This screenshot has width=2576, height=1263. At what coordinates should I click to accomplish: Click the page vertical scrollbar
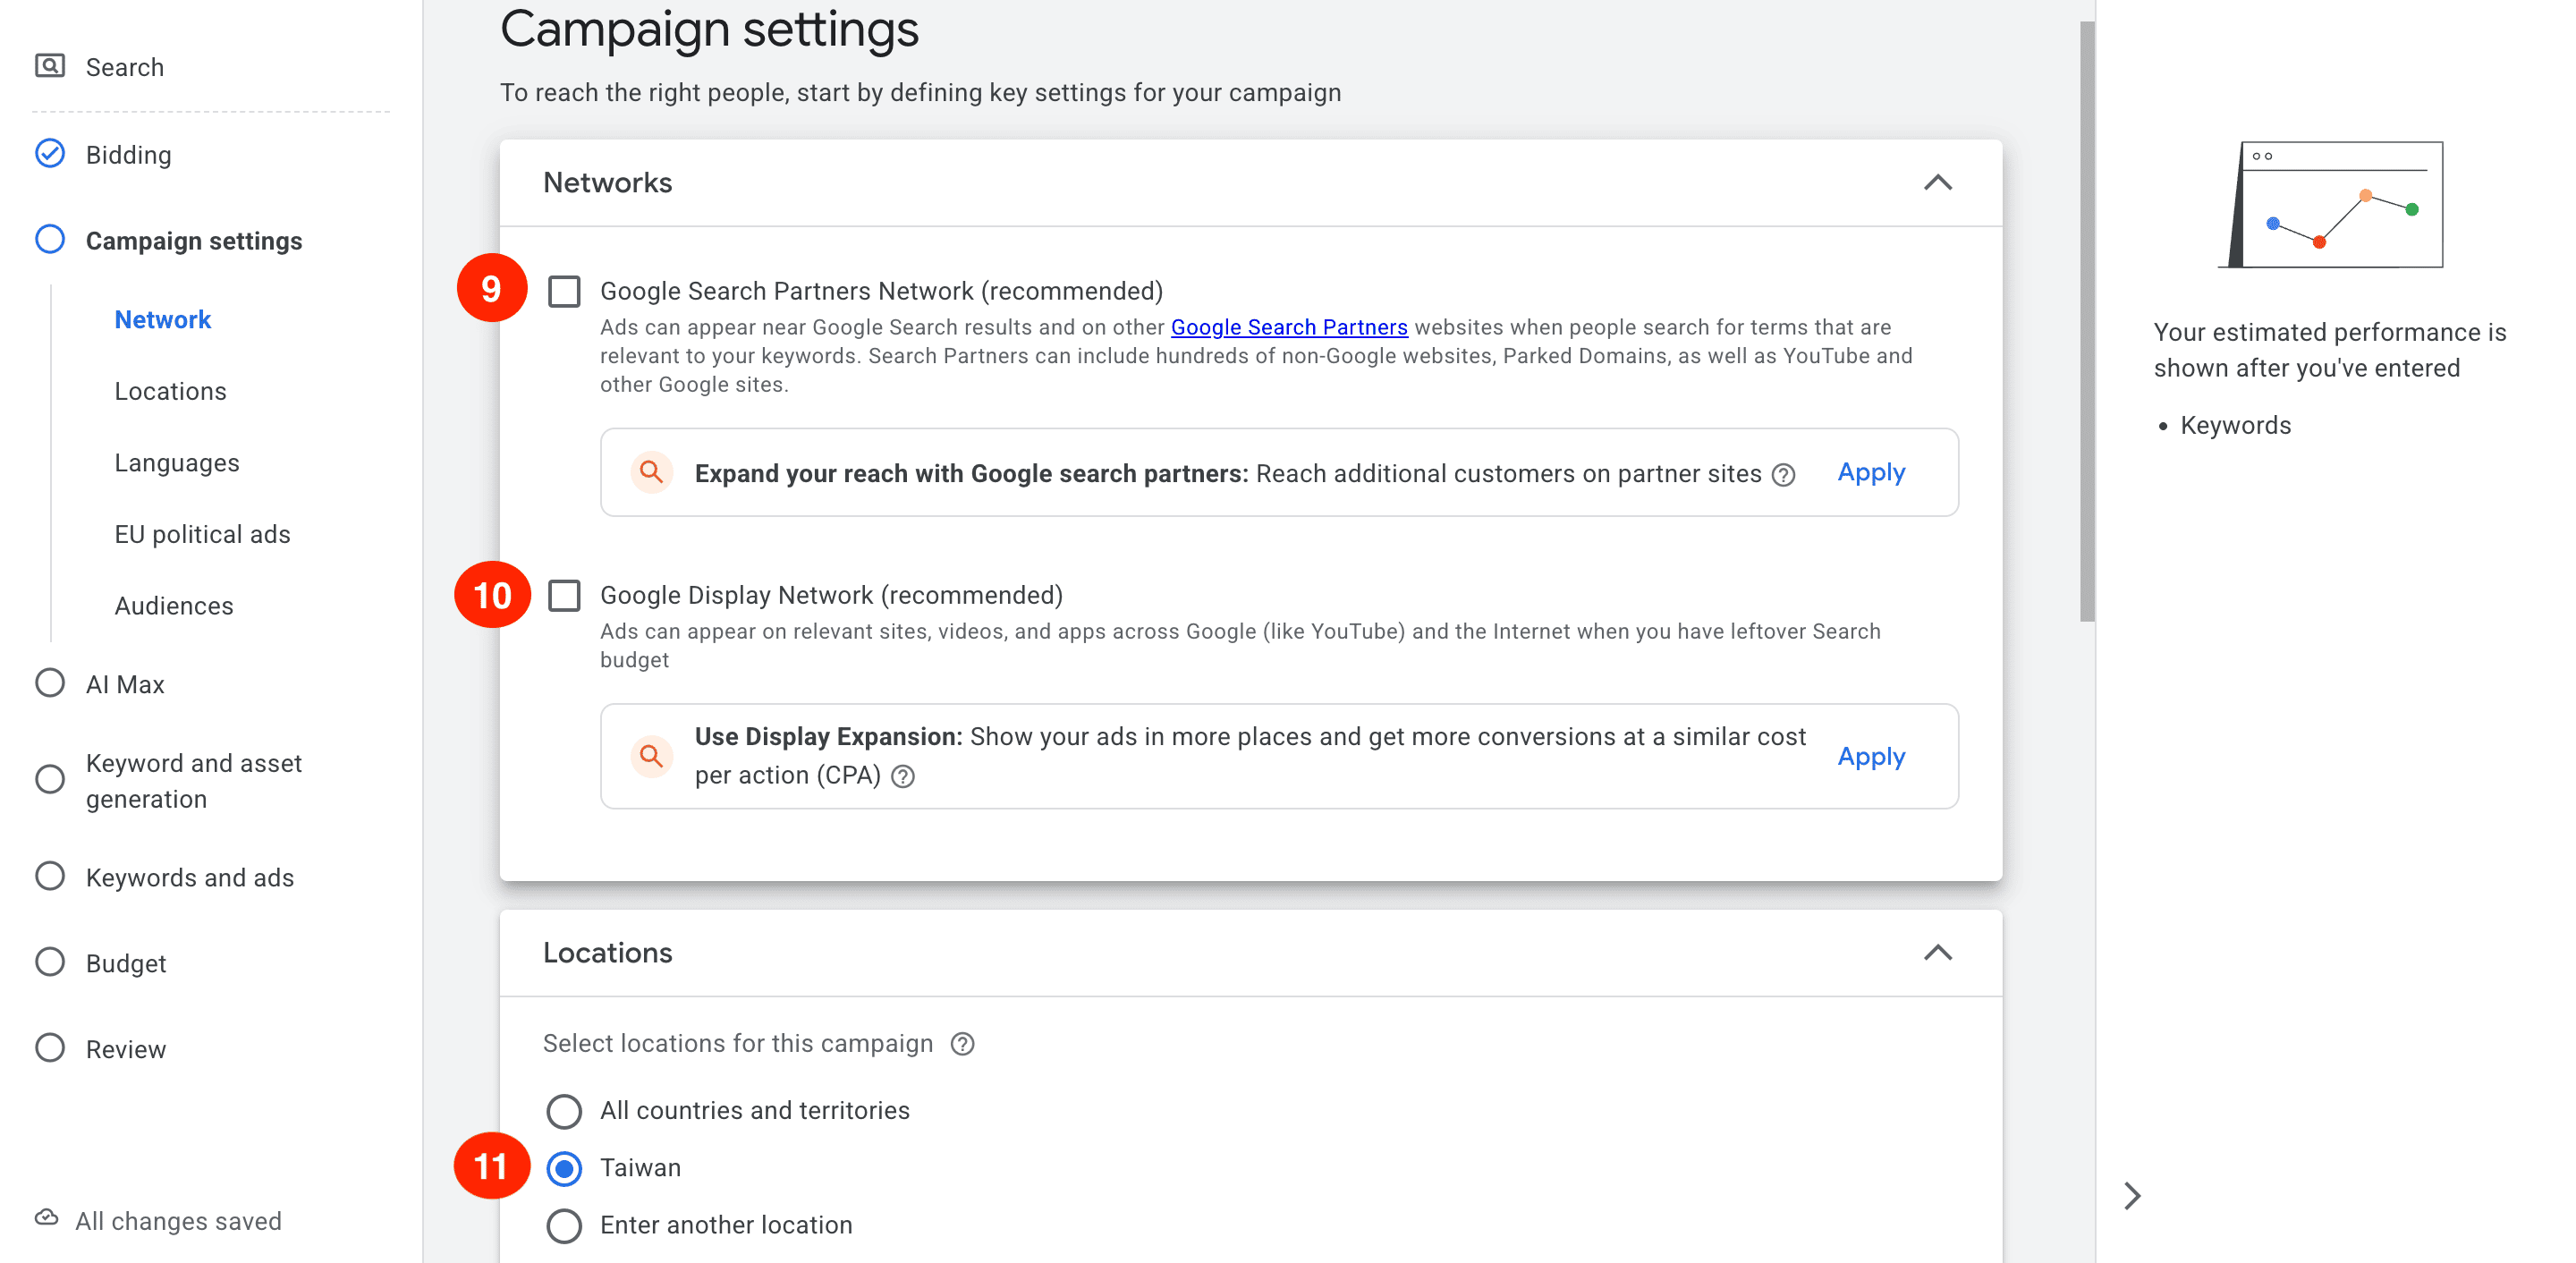pos(2087,320)
